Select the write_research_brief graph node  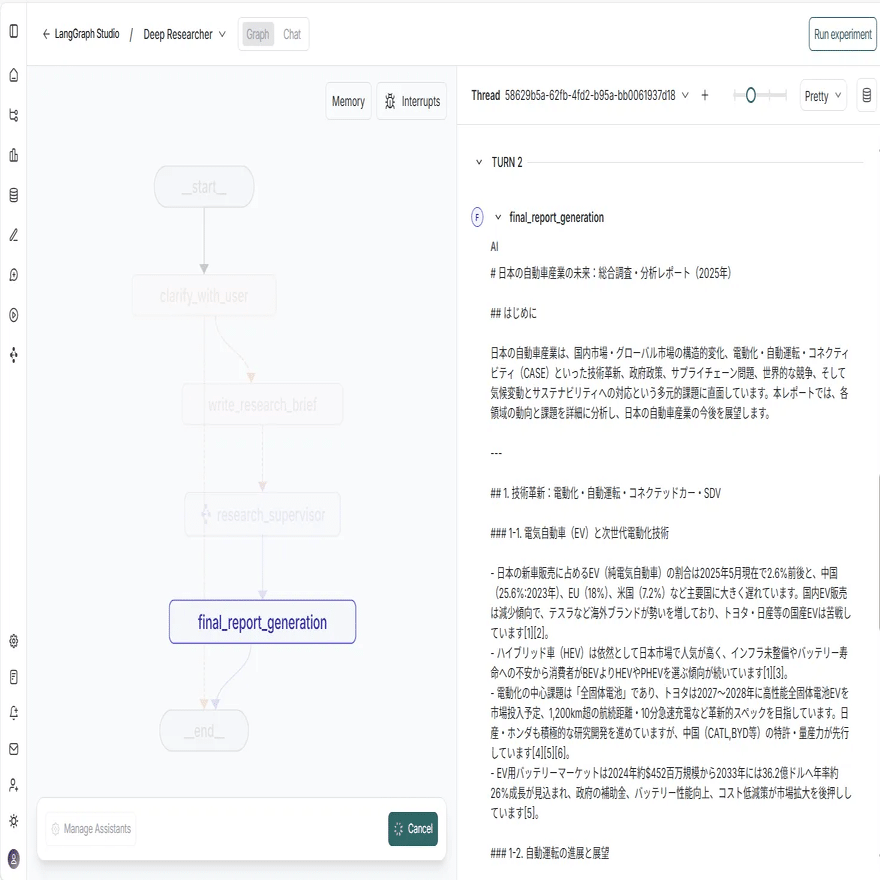[262, 404]
